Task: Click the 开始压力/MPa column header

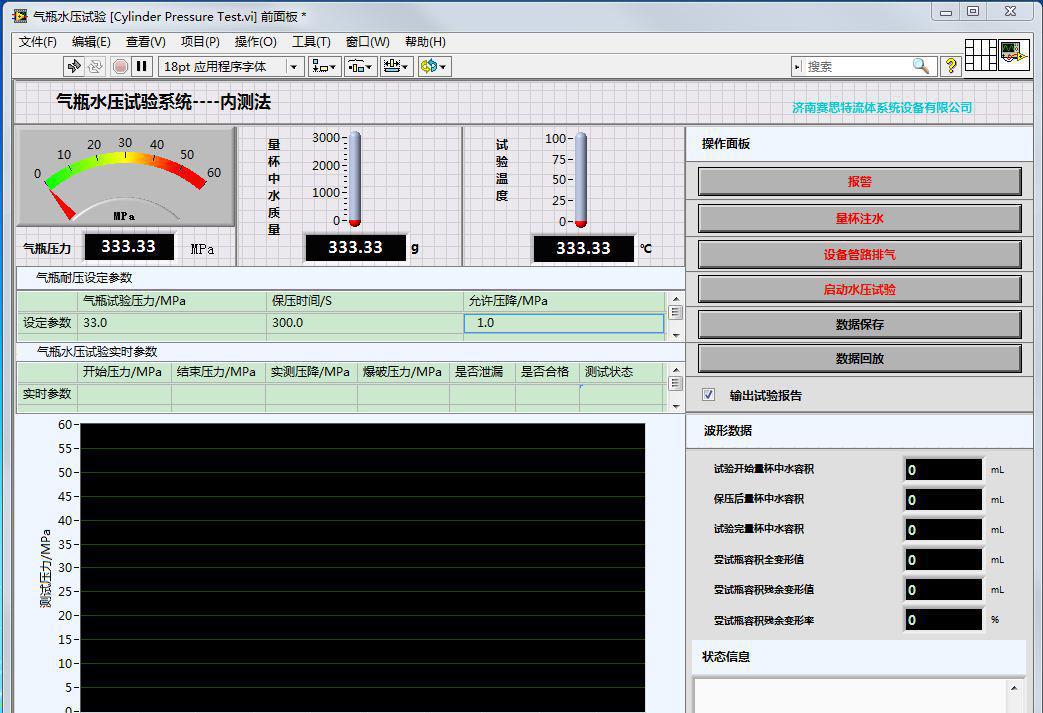Action: [x=124, y=372]
